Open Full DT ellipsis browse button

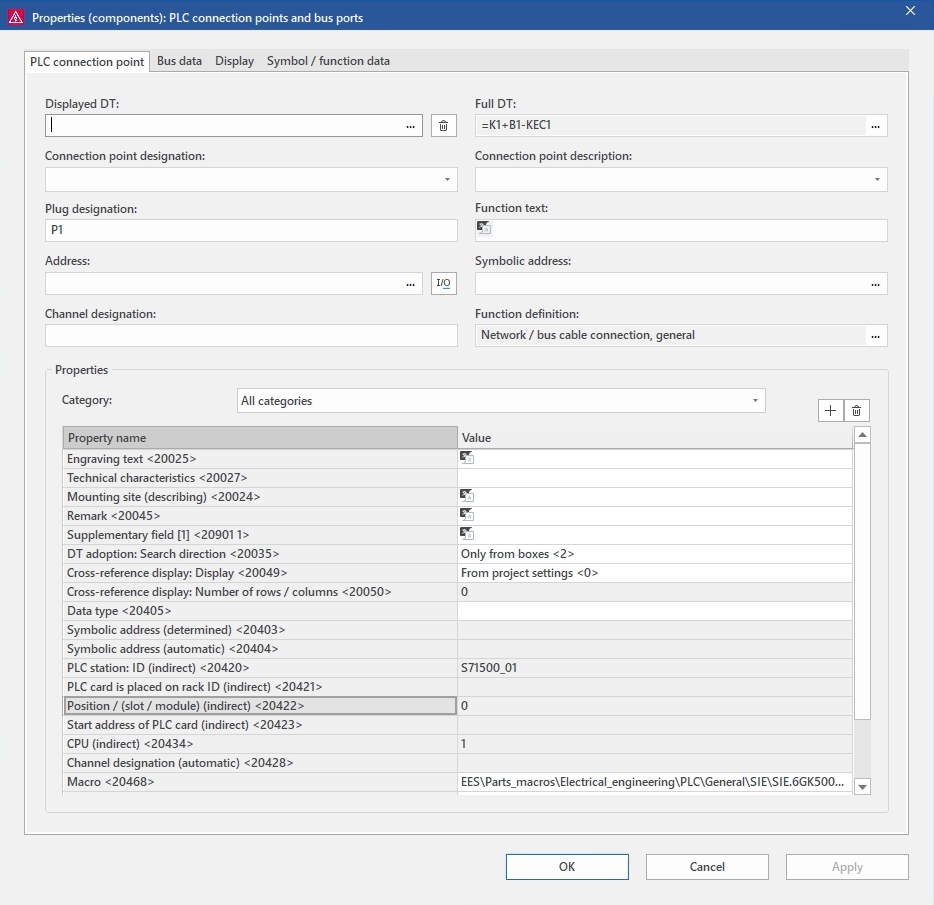tap(876, 126)
